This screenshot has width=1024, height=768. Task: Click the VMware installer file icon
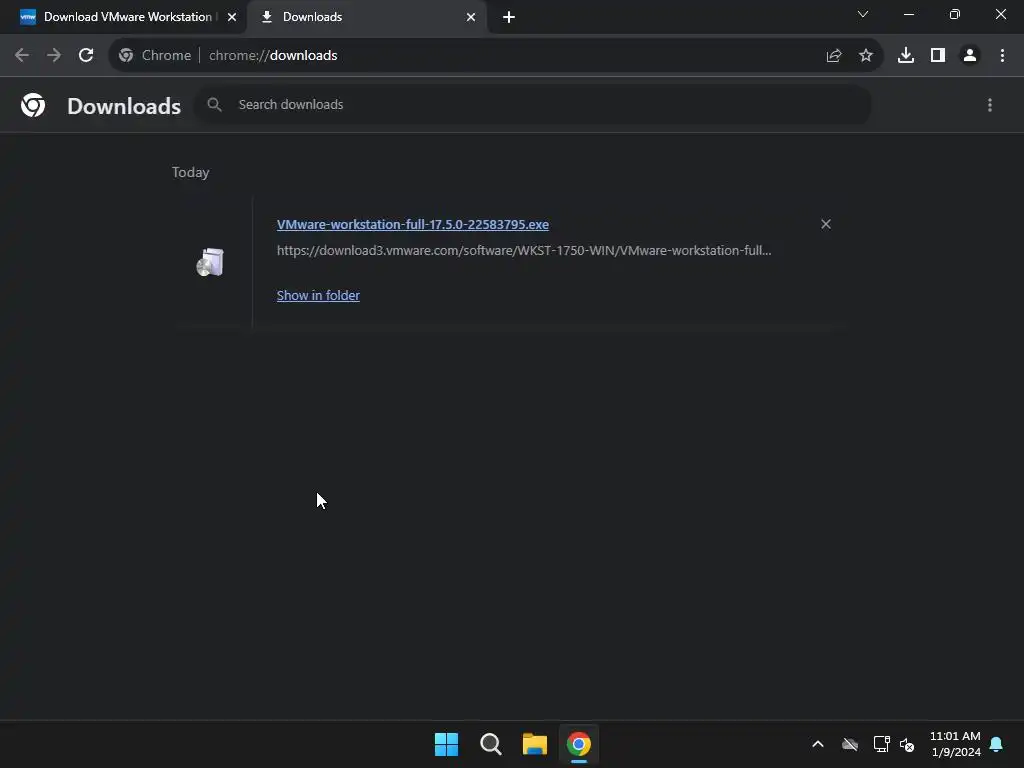pyautogui.click(x=210, y=263)
